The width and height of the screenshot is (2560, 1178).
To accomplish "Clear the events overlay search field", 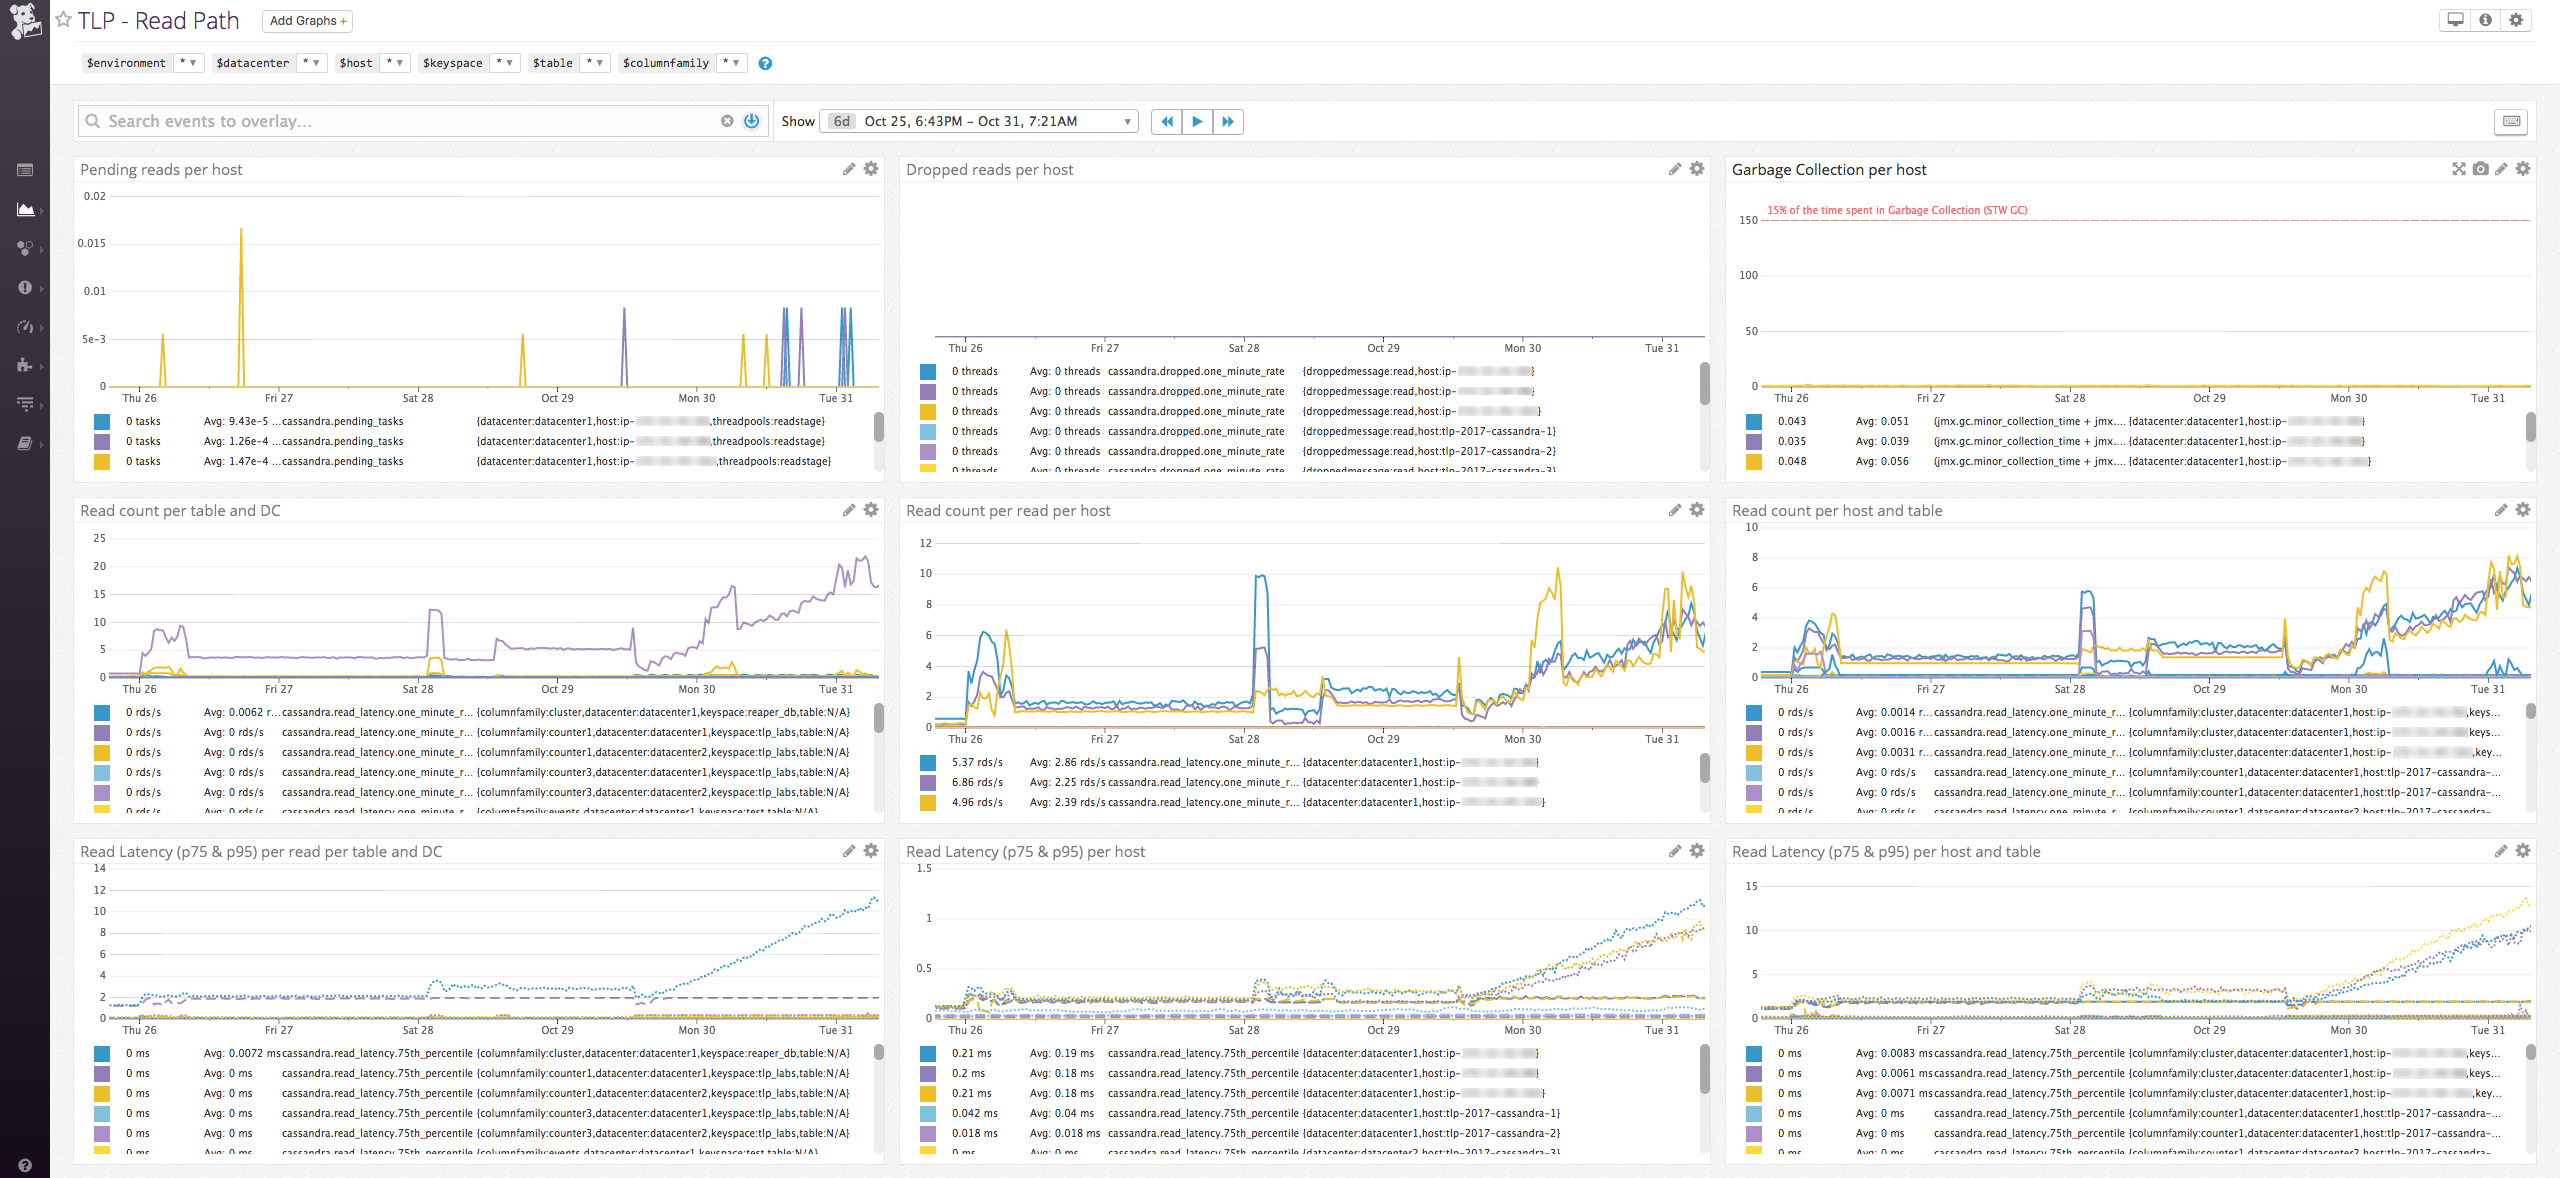I will (x=728, y=120).
